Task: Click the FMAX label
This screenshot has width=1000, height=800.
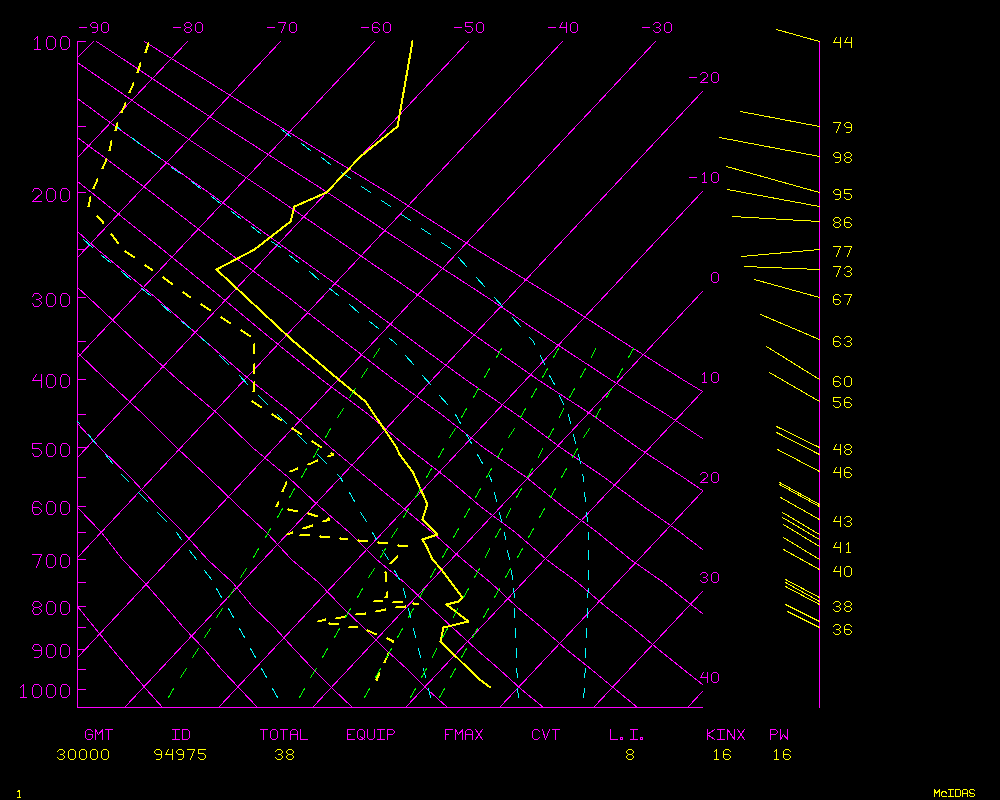Action: click(x=464, y=735)
